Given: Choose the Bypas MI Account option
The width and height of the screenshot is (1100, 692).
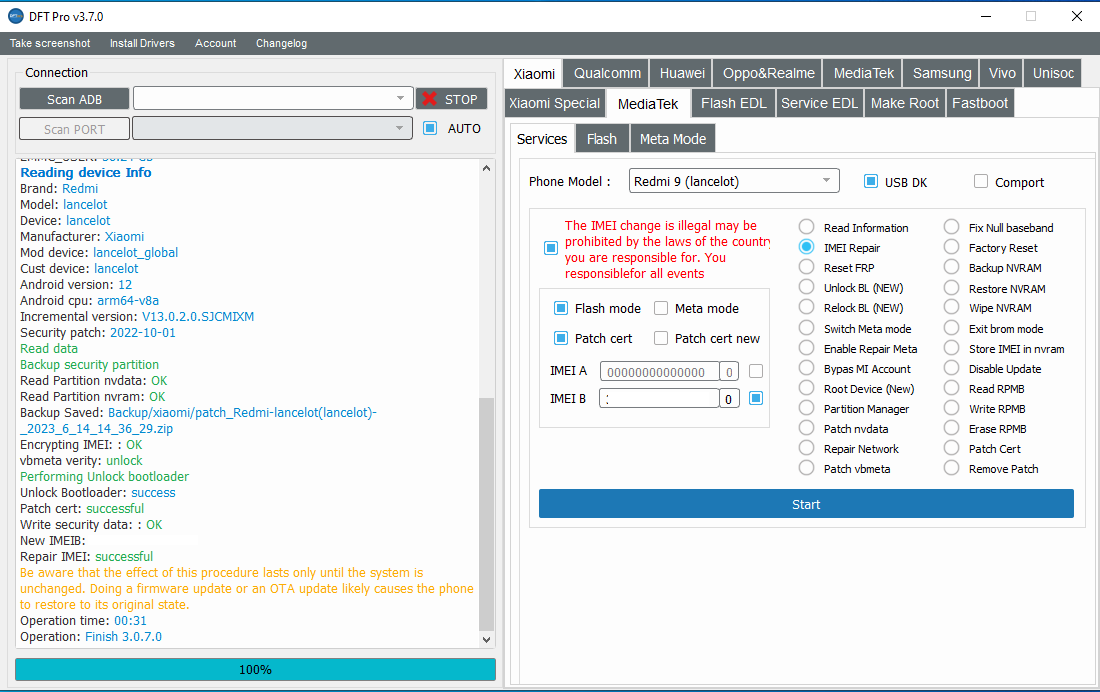Looking at the screenshot, I should click(x=807, y=368).
